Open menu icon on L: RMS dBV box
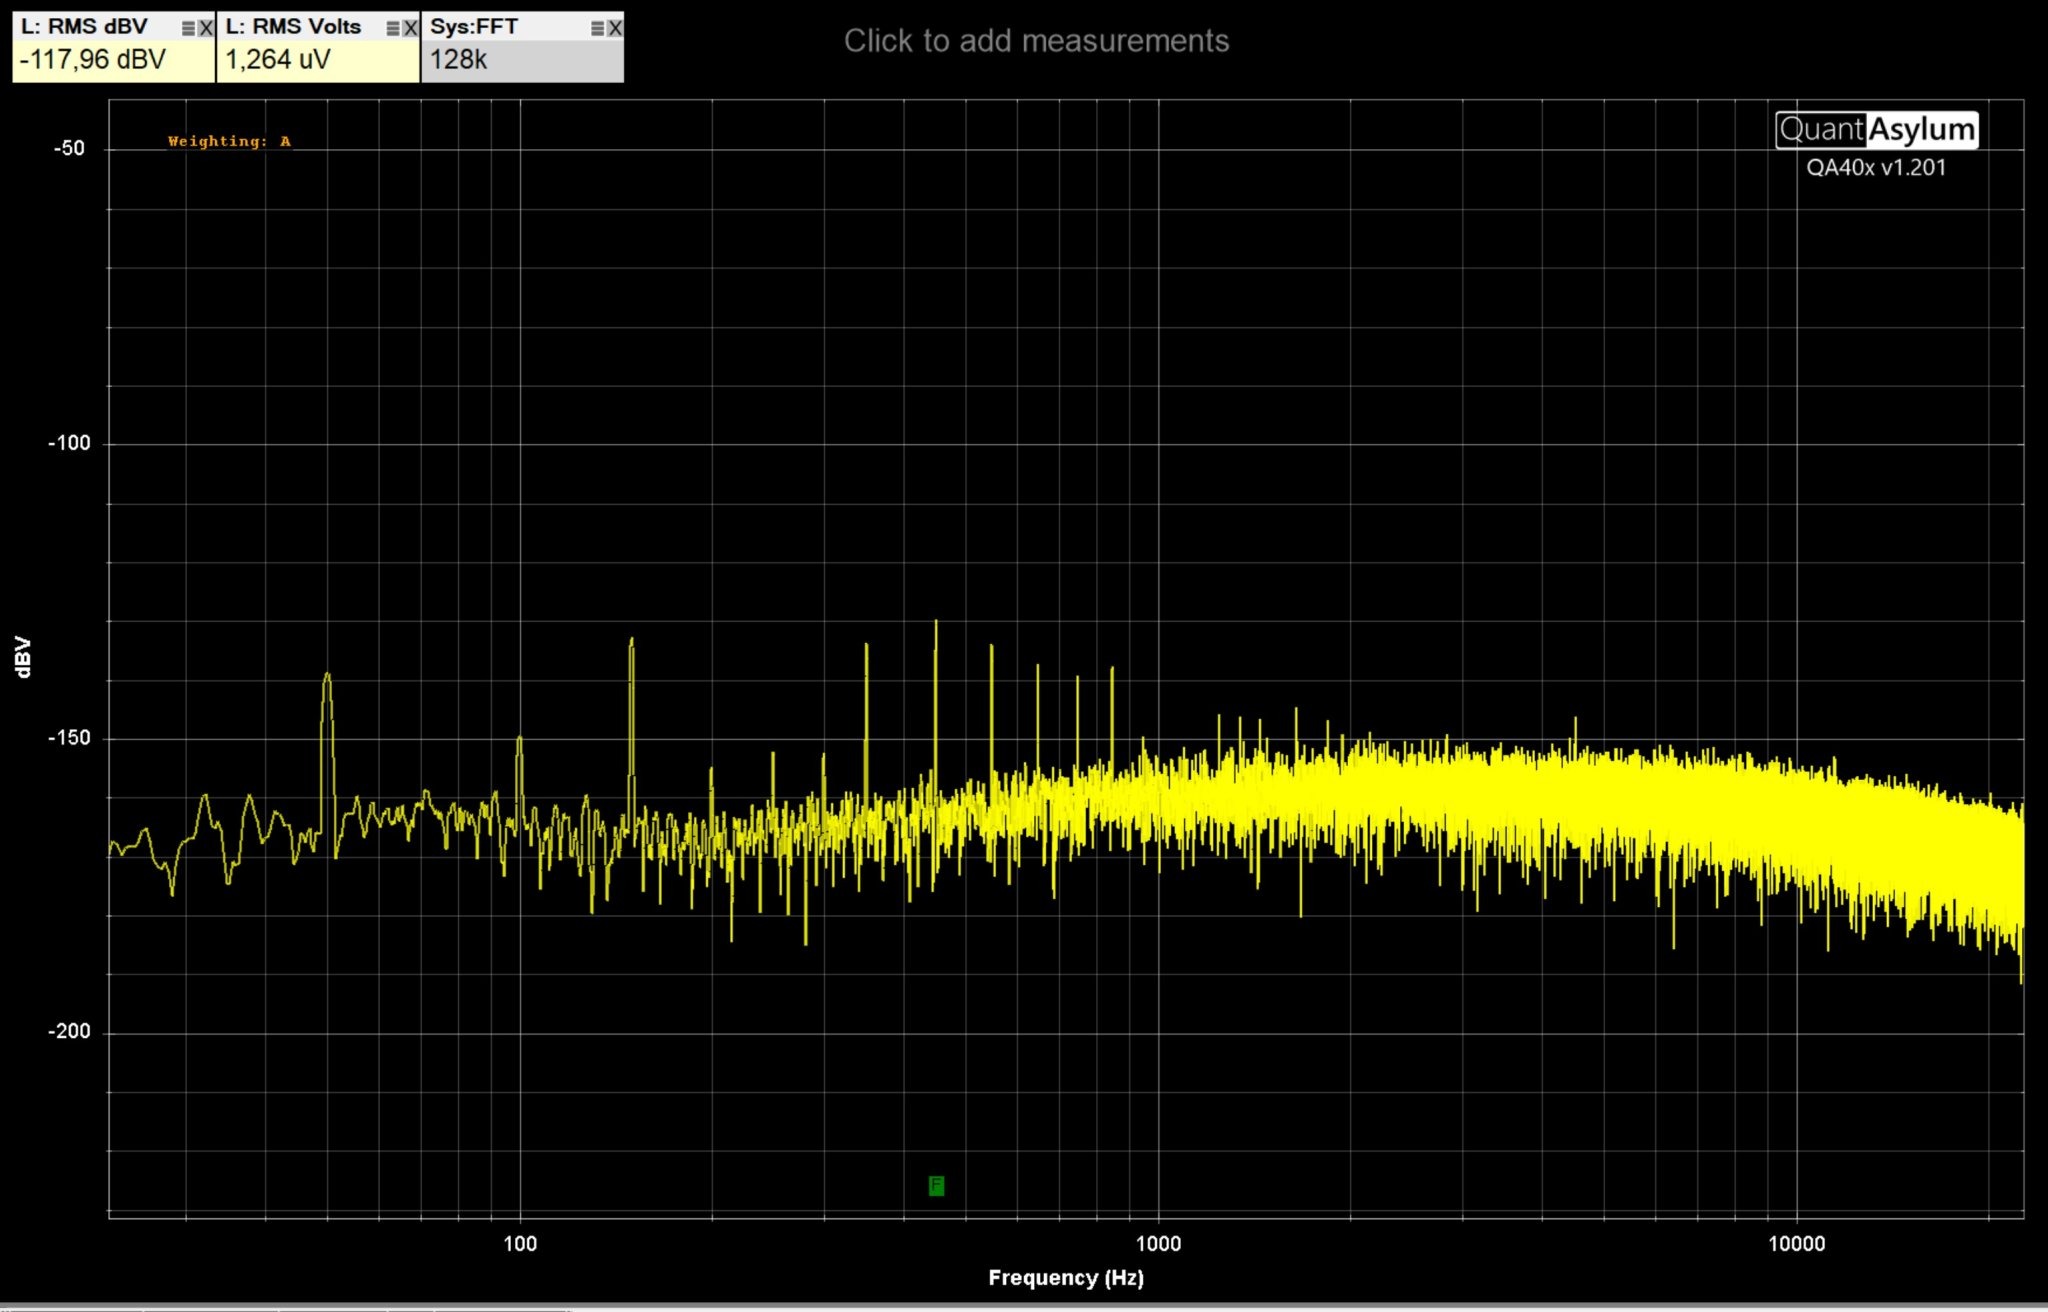 point(188,28)
